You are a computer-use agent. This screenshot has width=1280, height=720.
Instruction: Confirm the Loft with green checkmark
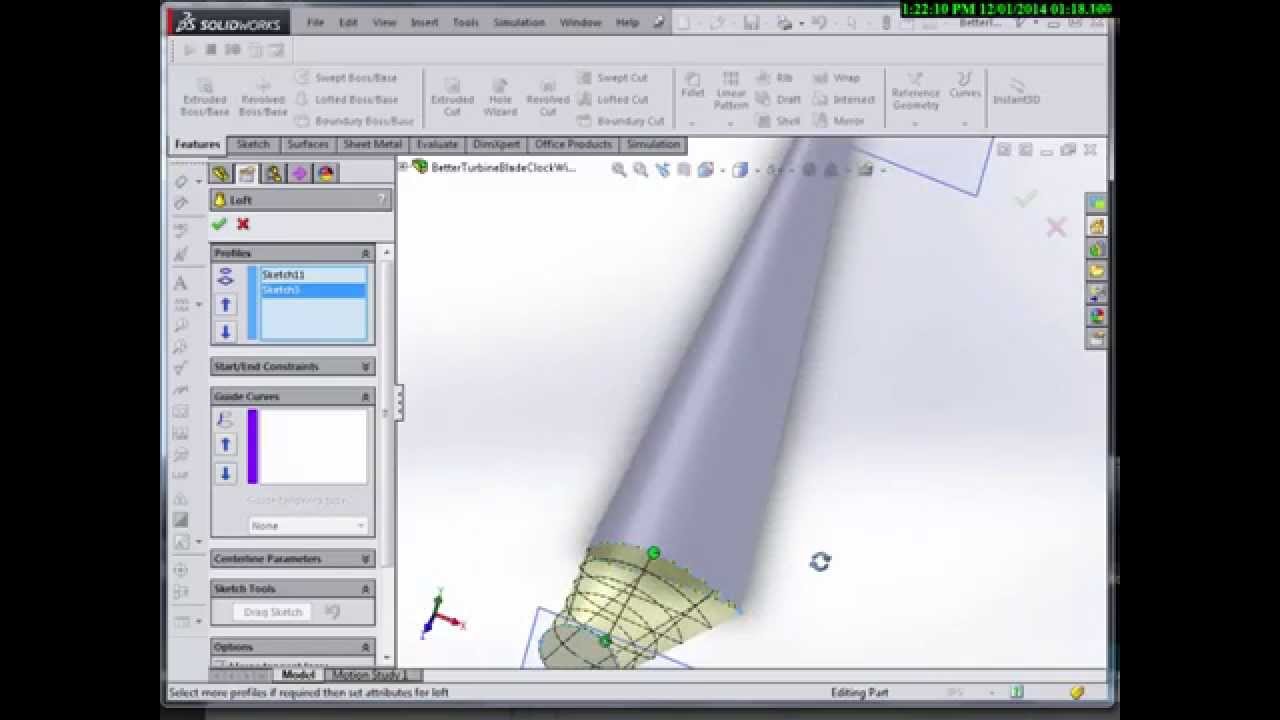click(219, 224)
